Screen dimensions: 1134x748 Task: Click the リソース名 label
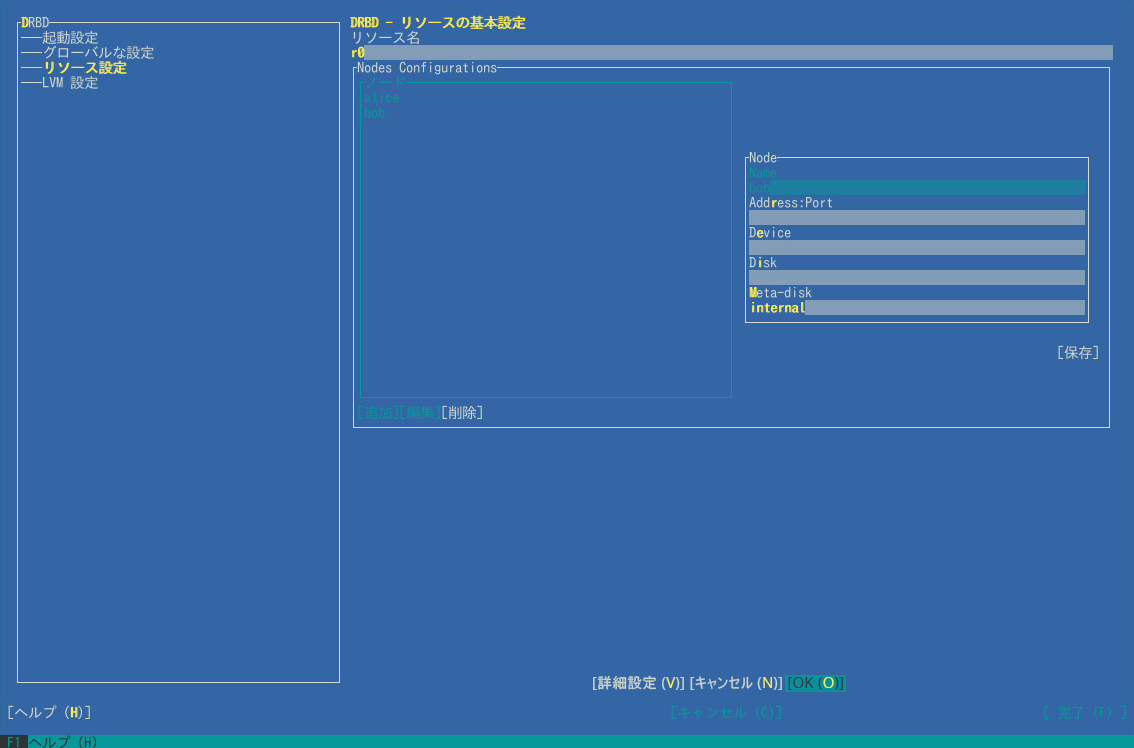point(385,38)
